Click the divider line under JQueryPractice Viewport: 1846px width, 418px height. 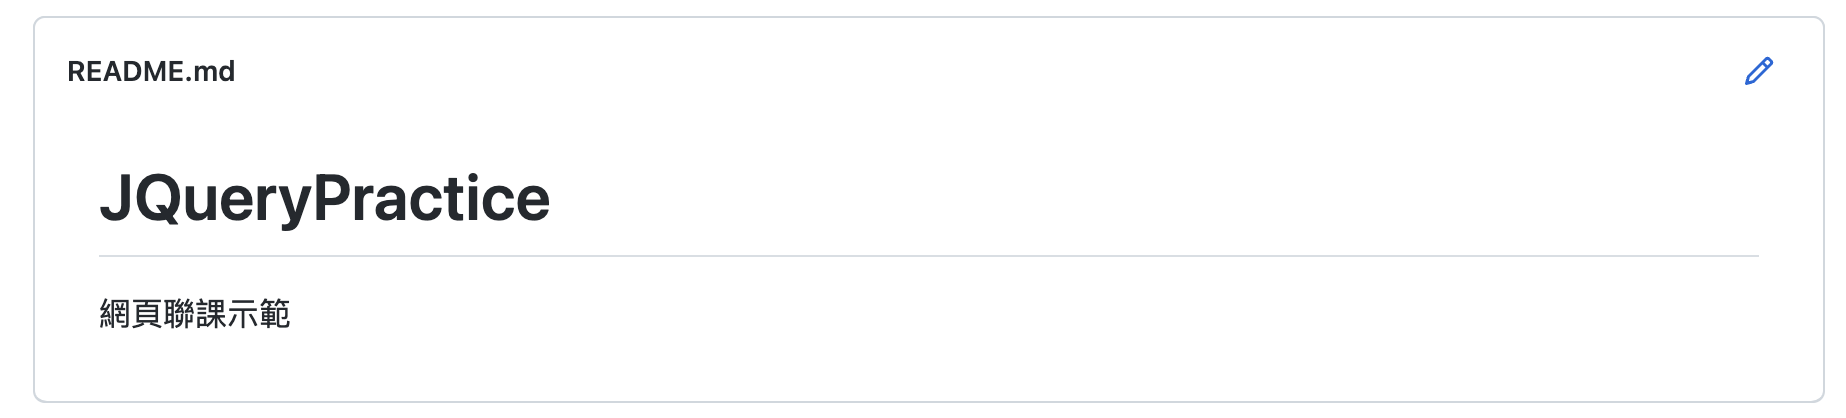(x=929, y=256)
